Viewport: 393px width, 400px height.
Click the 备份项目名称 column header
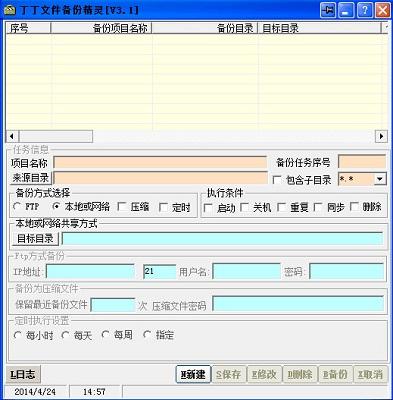click(x=101, y=29)
